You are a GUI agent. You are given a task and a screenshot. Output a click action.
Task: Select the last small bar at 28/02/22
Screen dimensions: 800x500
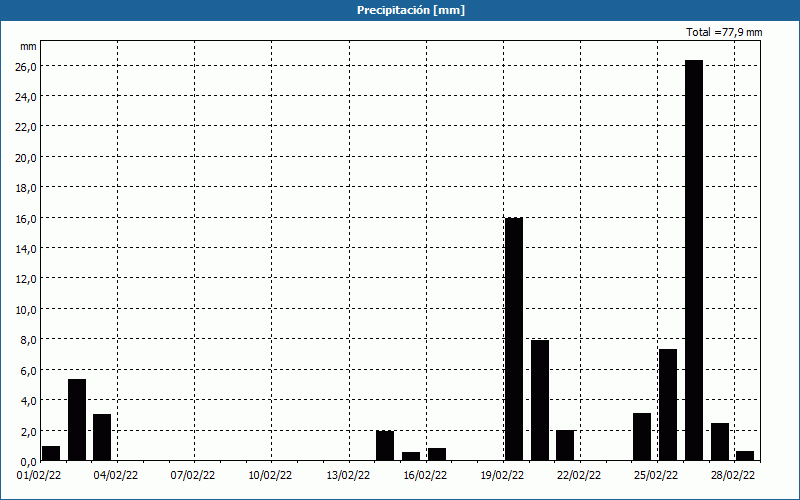[x=745, y=456]
